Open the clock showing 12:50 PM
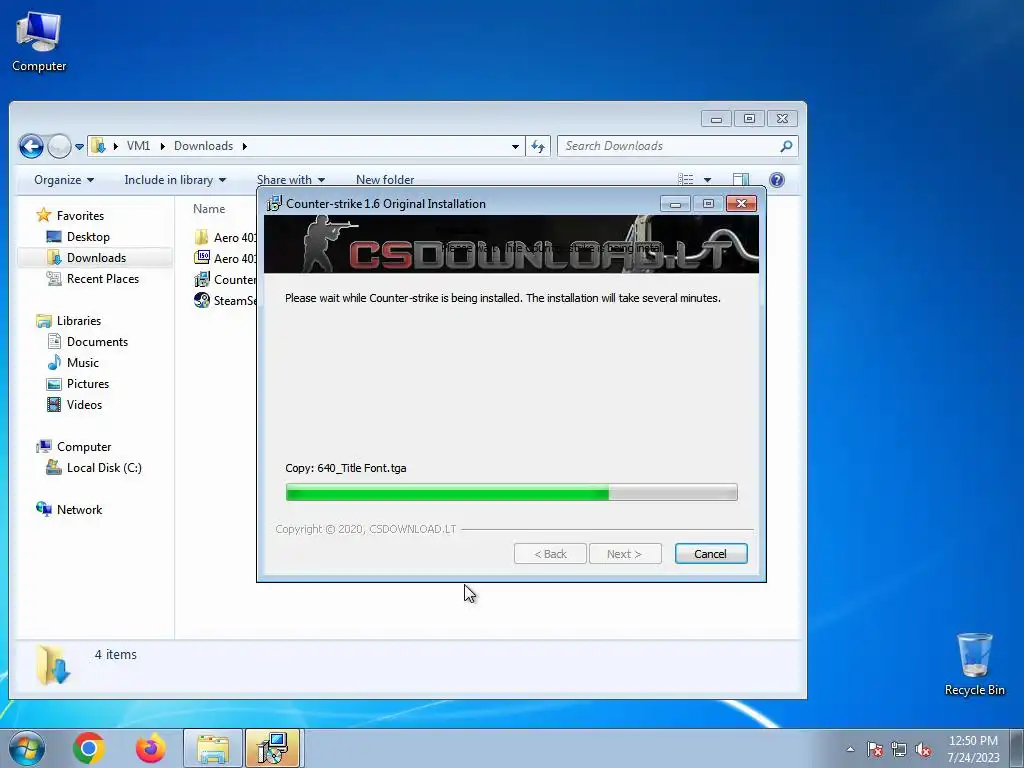The width and height of the screenshot is (1024, 768). 973,749
